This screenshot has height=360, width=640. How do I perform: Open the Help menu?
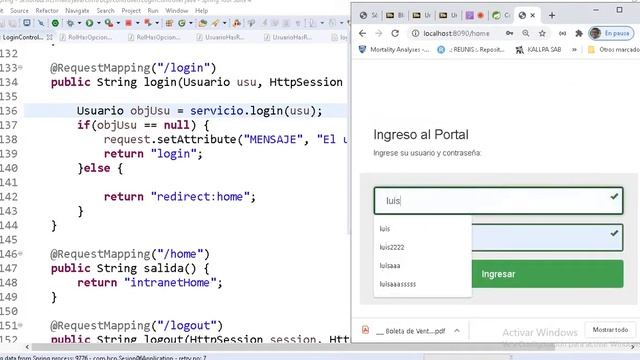[x=201, y=11]
